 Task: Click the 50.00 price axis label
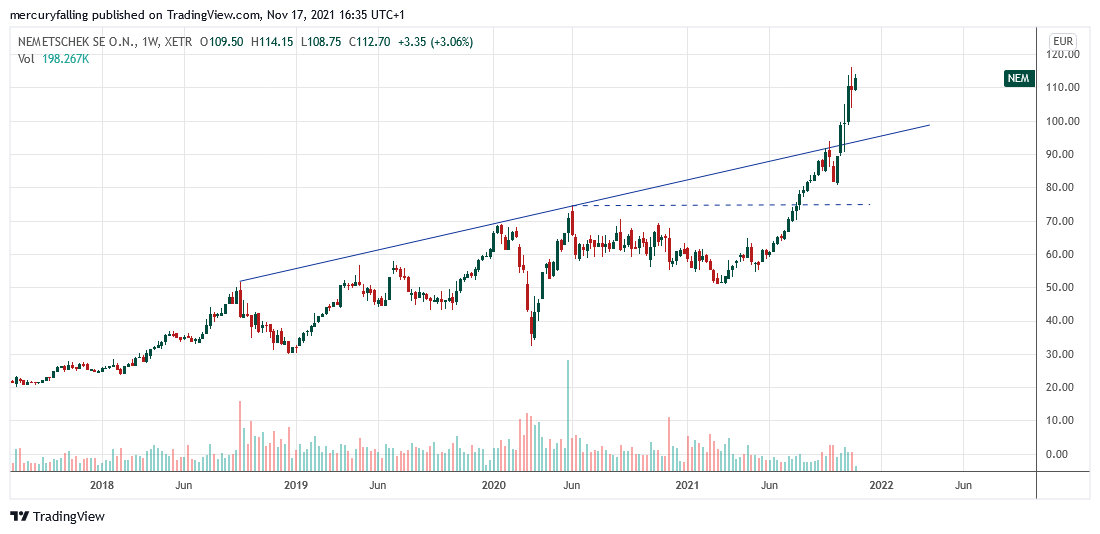(1062, 288)
